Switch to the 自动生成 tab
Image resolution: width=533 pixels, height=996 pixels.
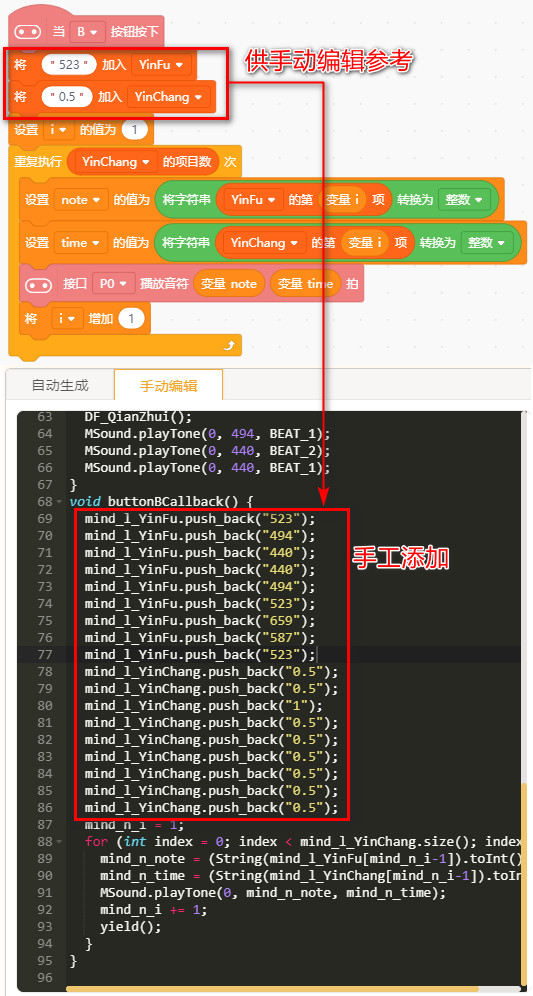tap(60, 385)
